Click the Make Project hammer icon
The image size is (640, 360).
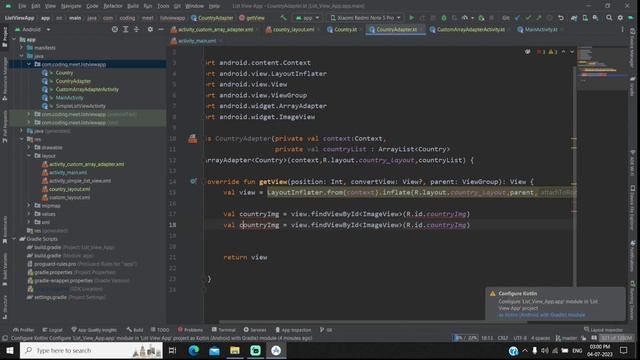pyautogui.click(x=283, y=18)
